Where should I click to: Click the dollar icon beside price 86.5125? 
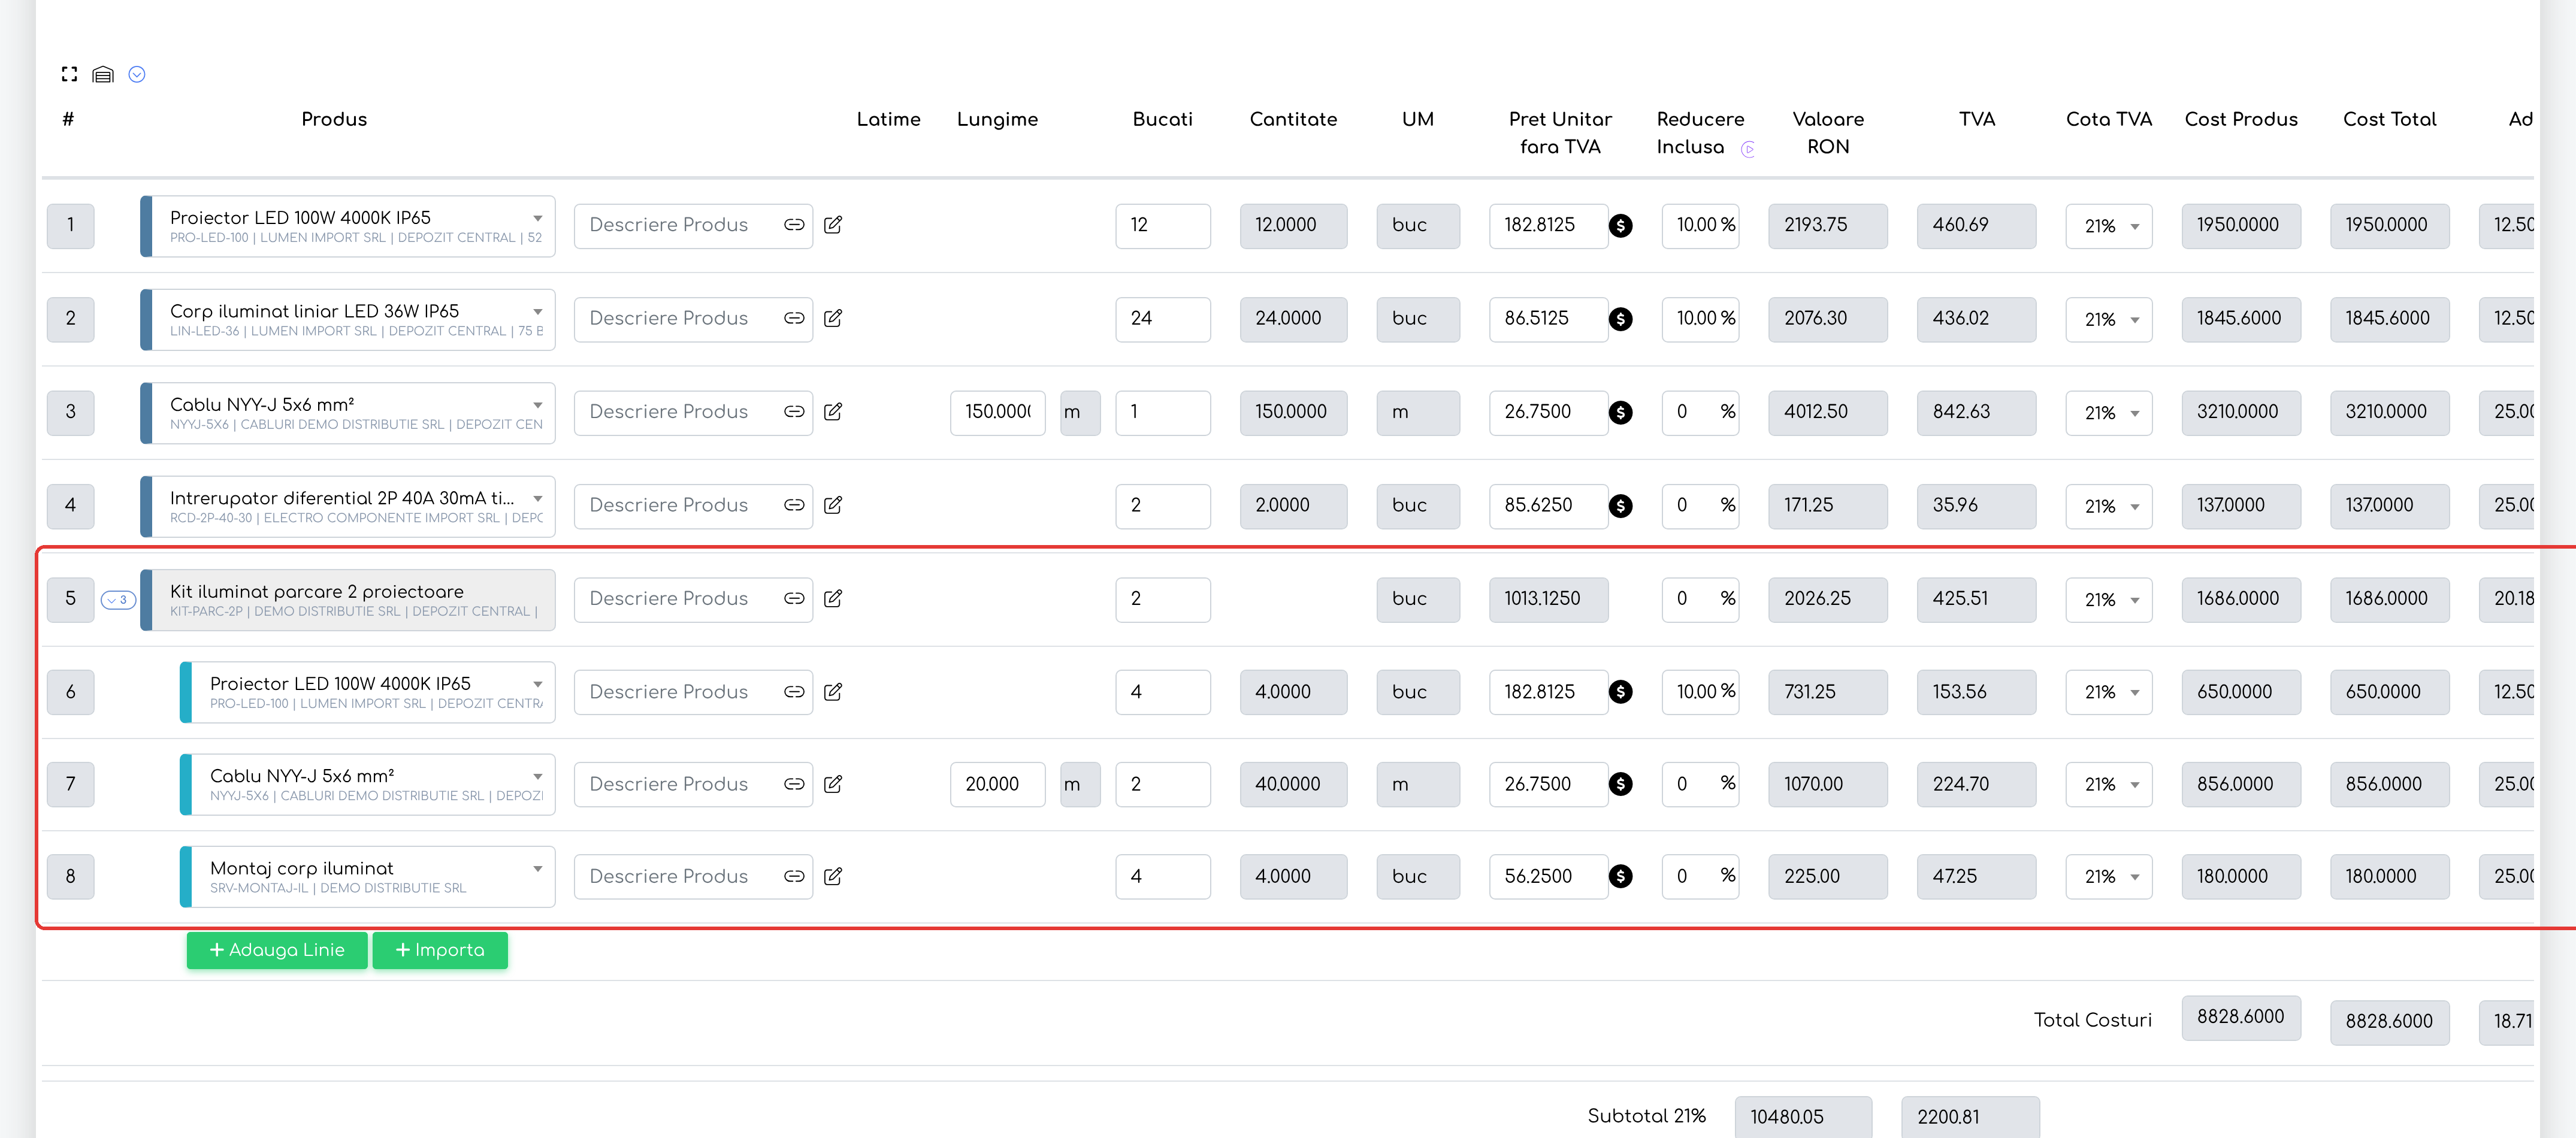click(x=1621, y=319)
